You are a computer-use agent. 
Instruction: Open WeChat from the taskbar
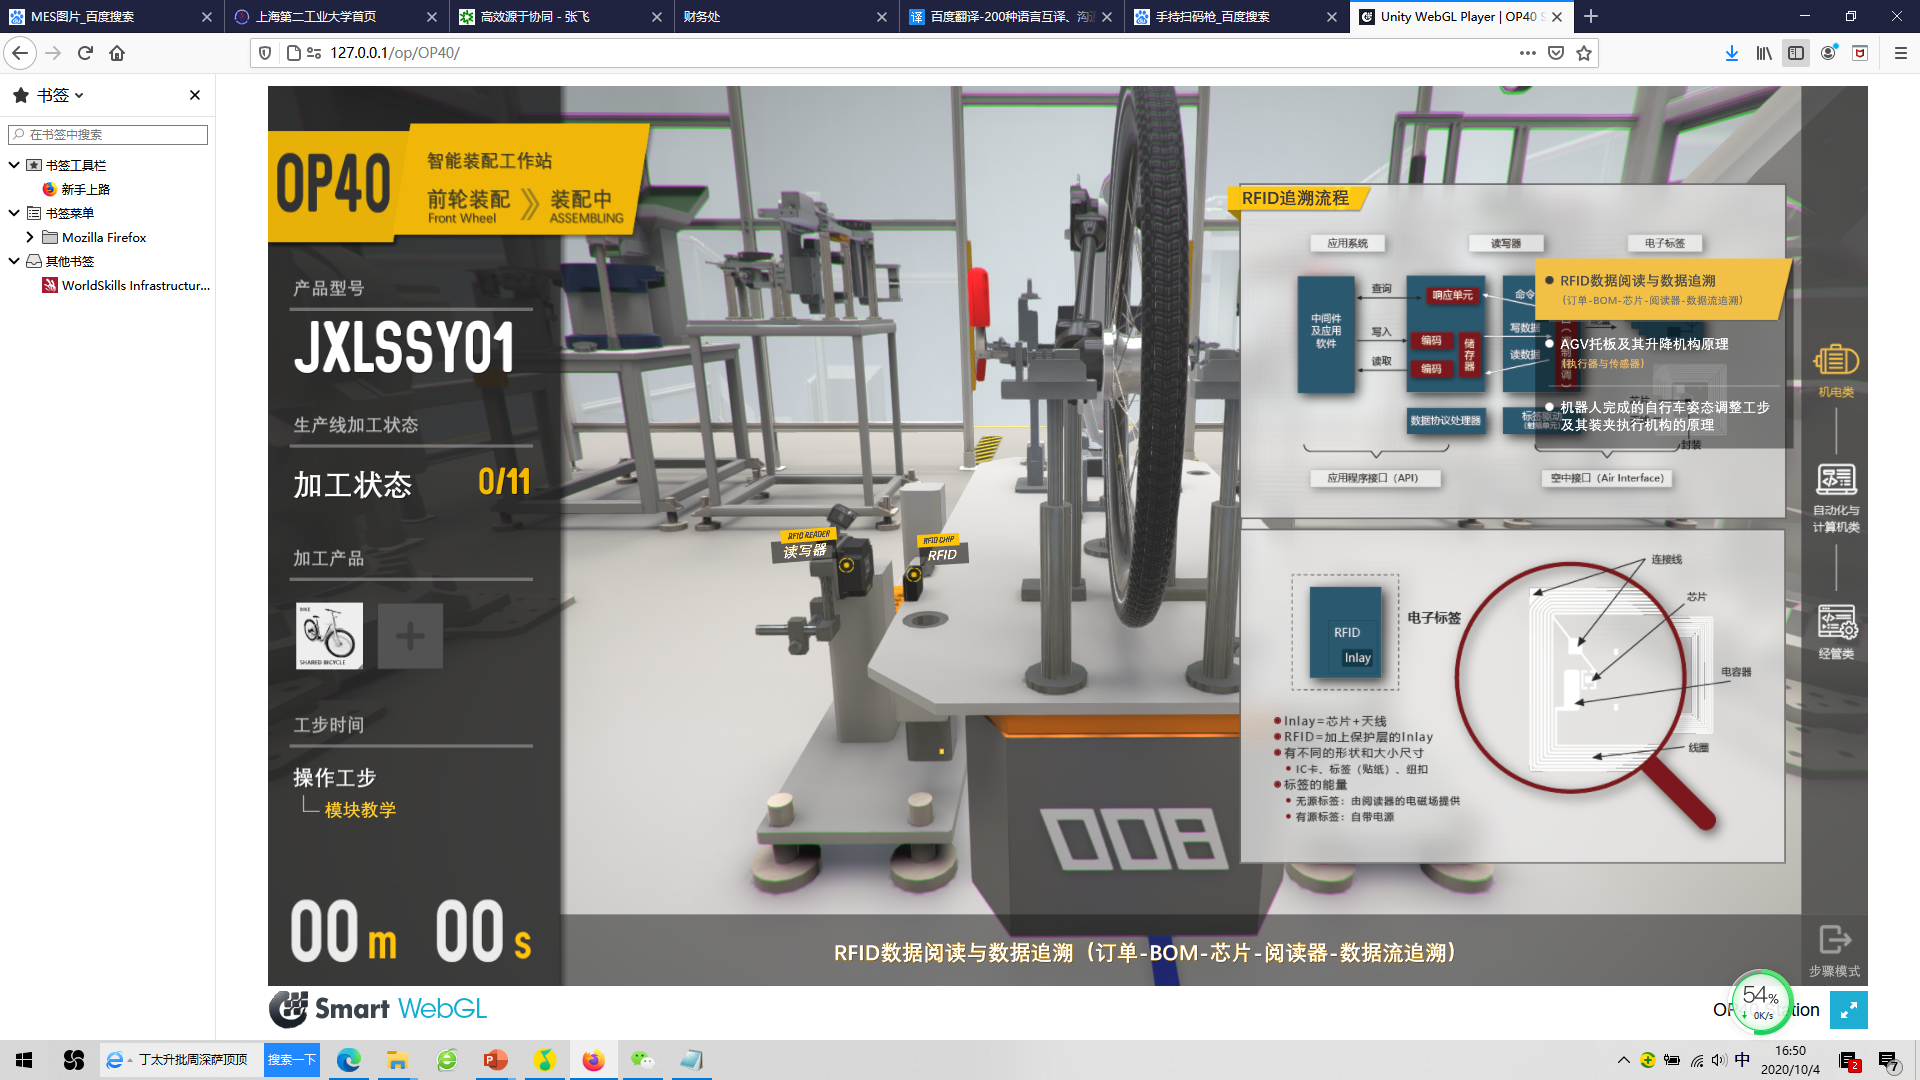click(x=643, y=1060)
